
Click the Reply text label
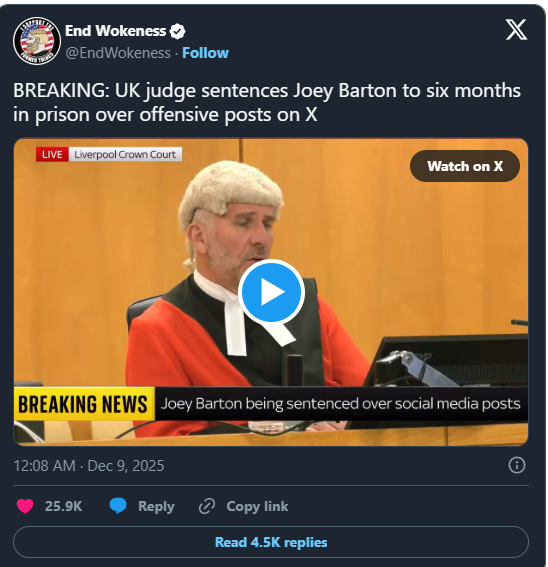[156, 506]
